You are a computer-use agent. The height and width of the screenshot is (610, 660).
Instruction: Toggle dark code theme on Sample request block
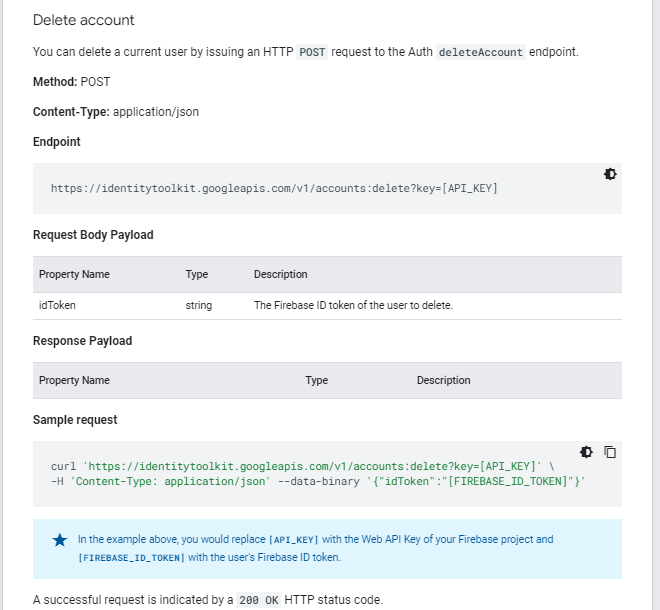586,452
